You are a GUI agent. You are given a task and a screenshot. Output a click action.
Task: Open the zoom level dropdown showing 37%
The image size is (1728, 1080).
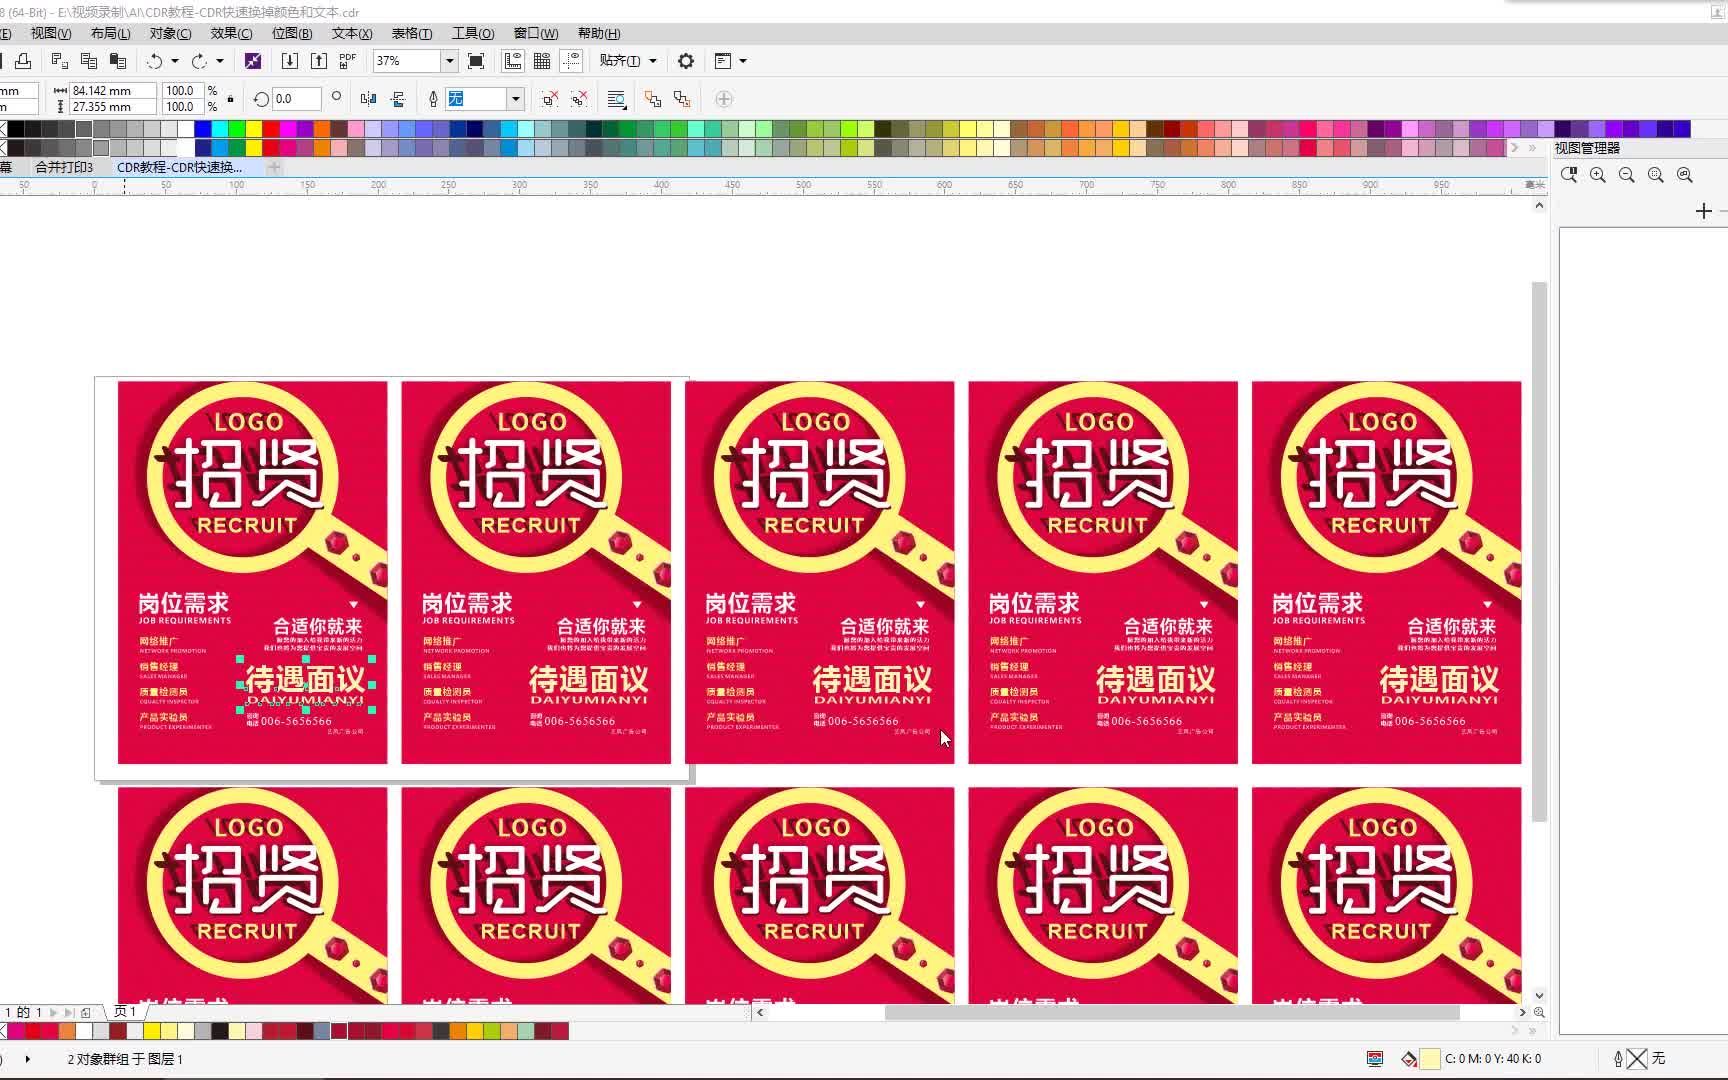tap(449, 61)
